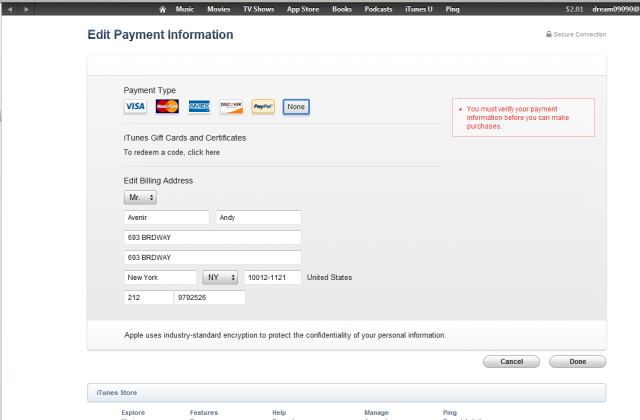Click the payment verification error message

coord(523,118)
